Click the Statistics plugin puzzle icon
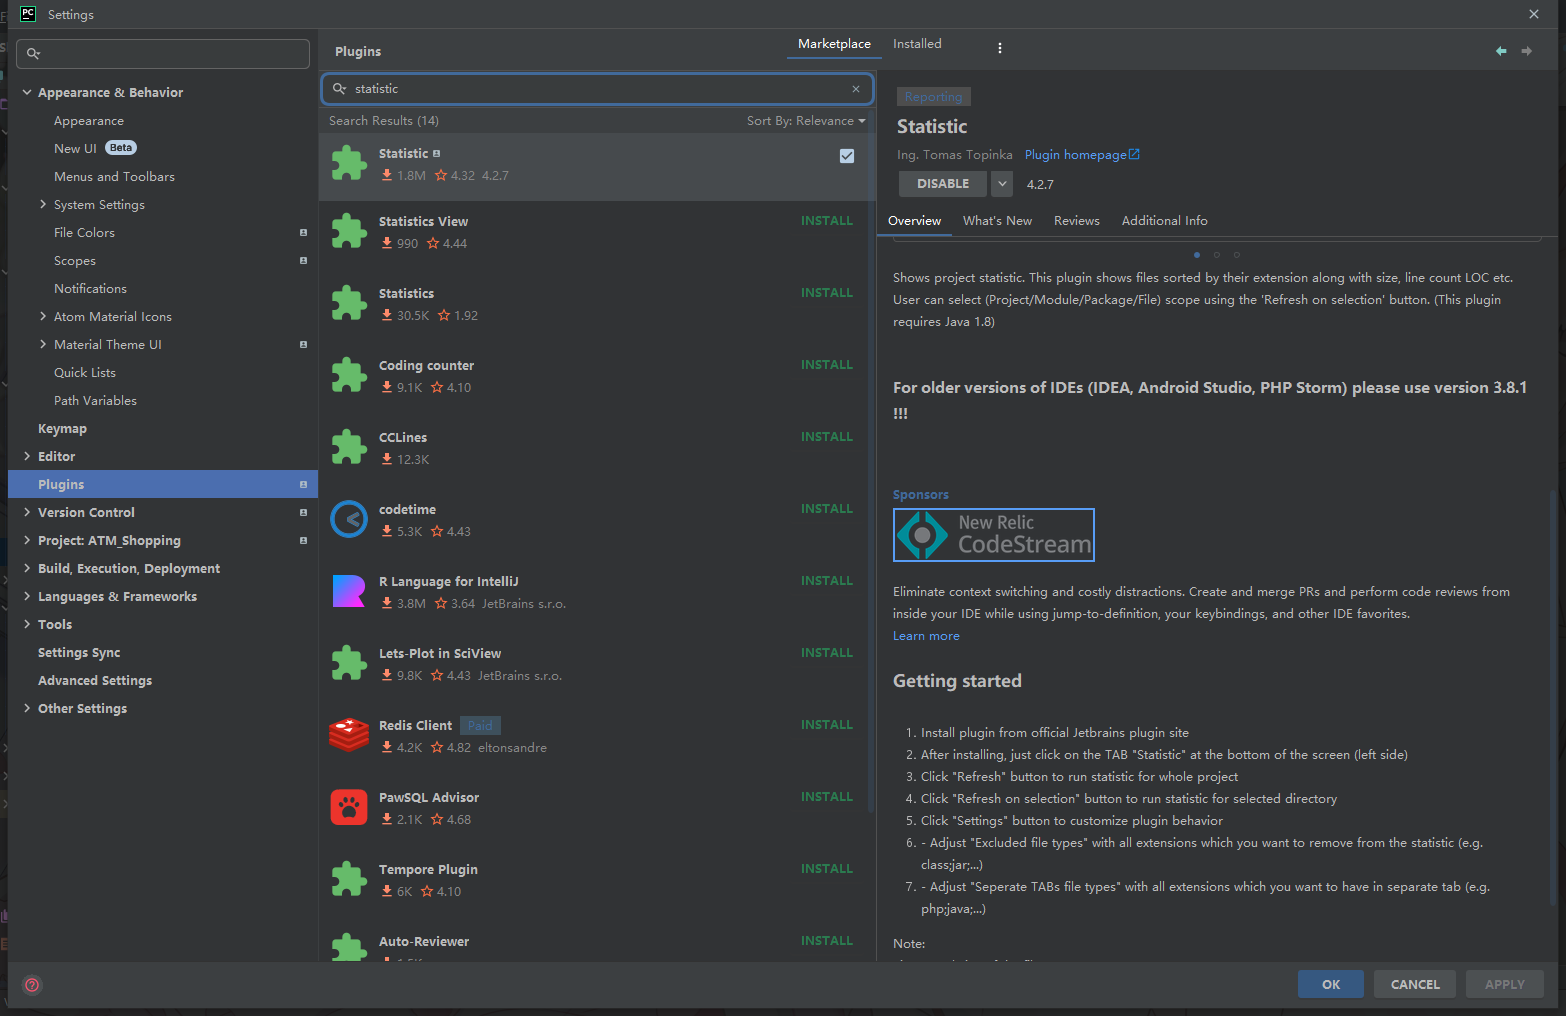The image size is (1566, 1016). coord(349,303)
